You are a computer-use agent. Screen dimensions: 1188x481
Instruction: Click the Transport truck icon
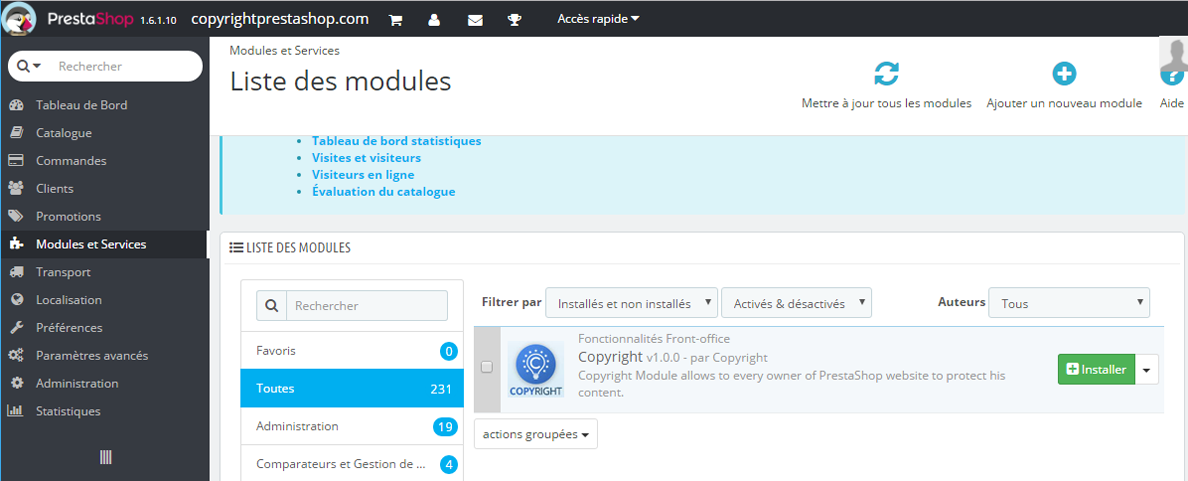pos(16,272)
